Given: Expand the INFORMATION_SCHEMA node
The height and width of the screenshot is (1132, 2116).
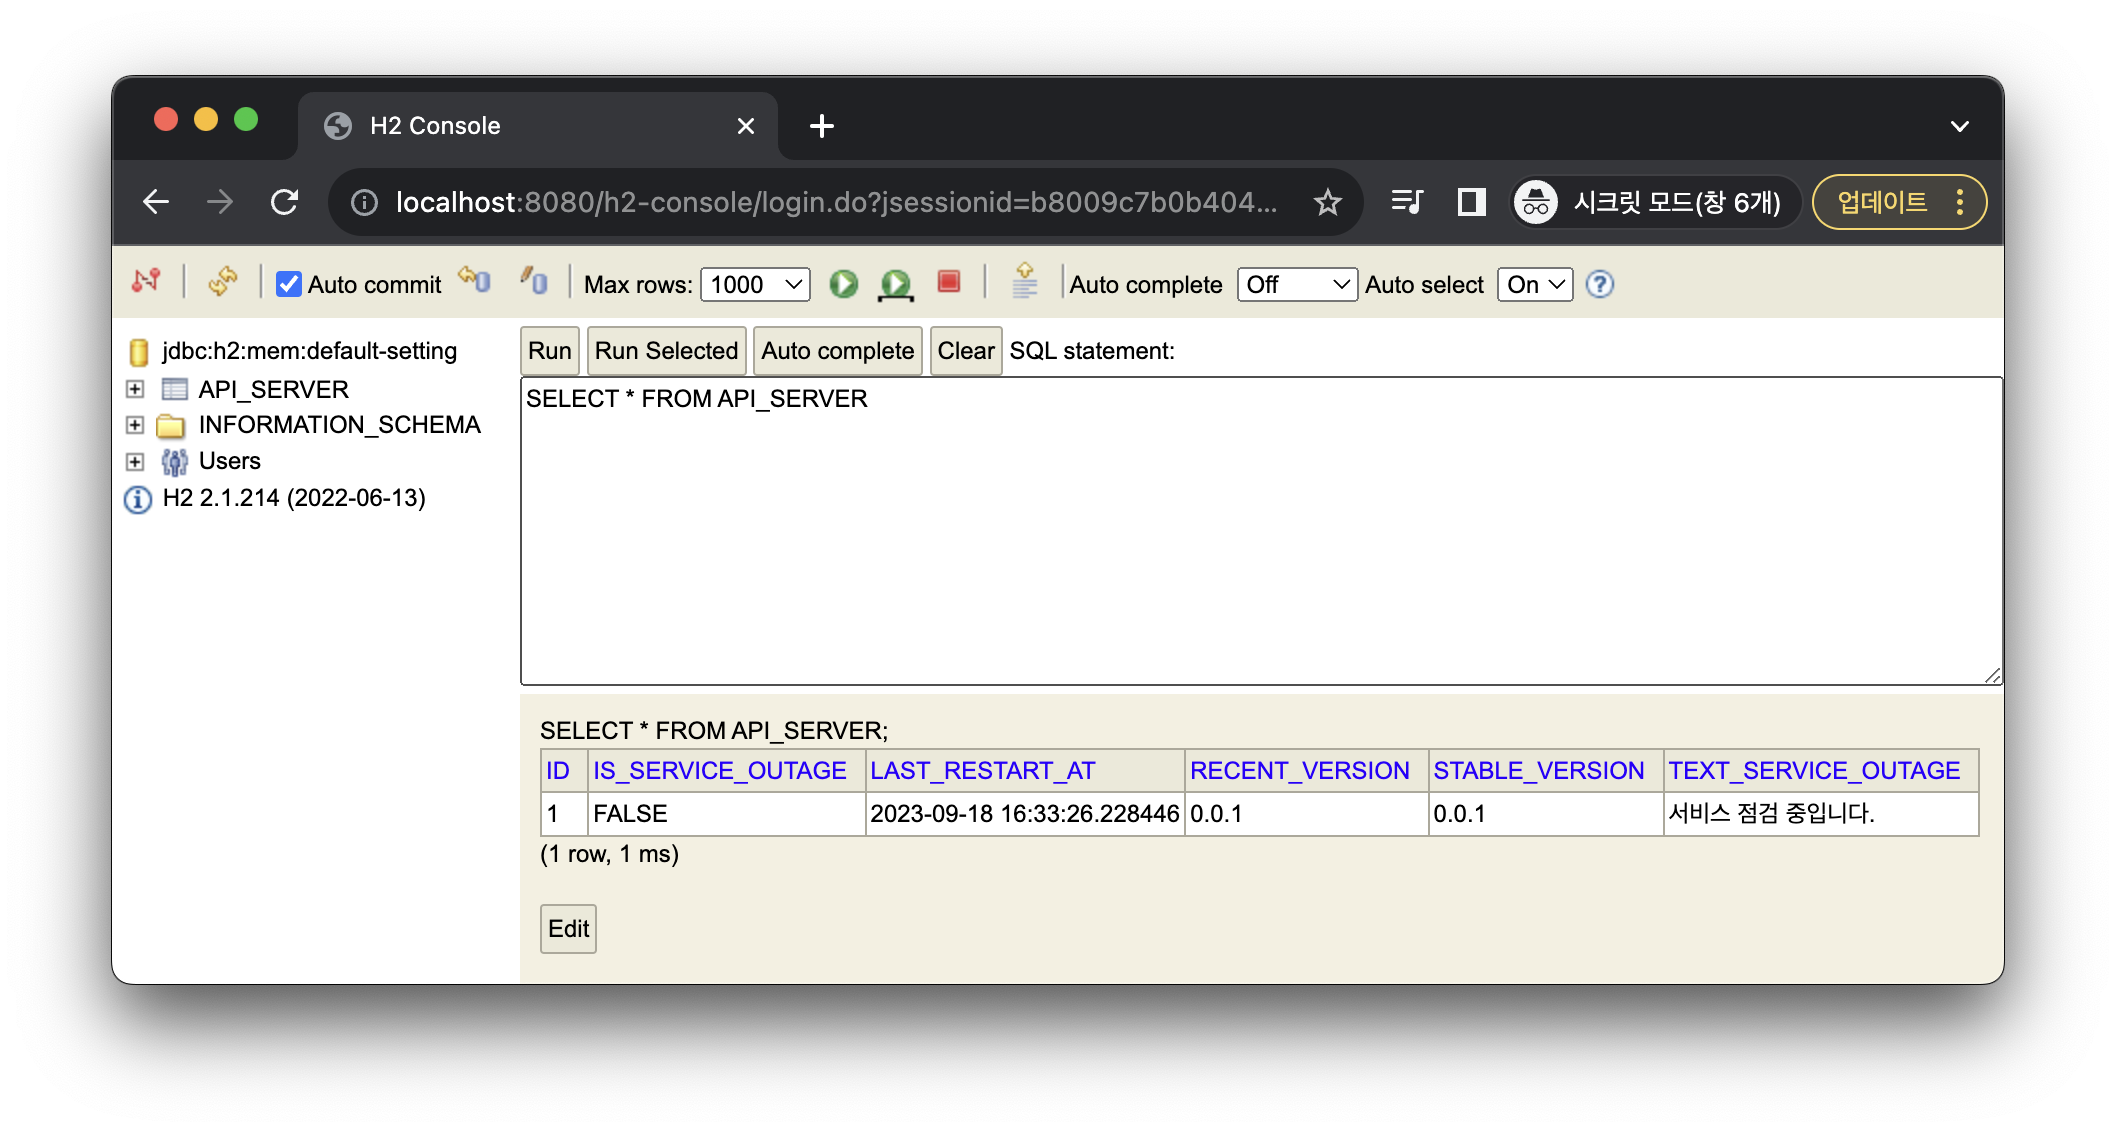Looking at the screenshot, I should [x=135, y=425].
